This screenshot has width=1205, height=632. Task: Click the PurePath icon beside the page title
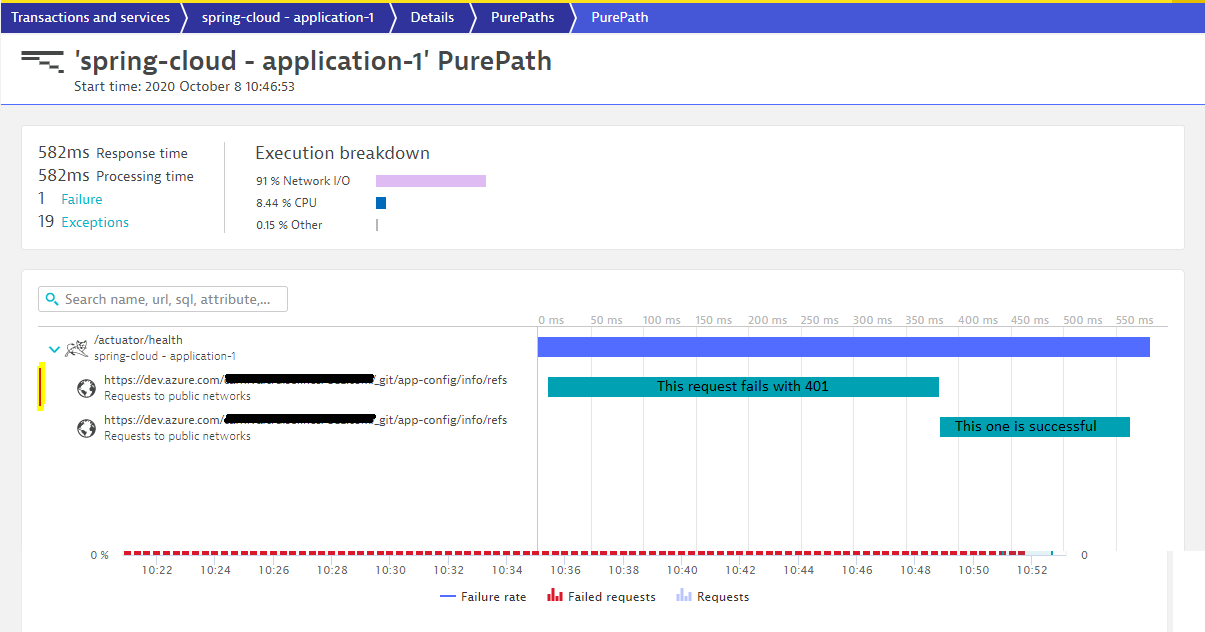click(44, 62)
